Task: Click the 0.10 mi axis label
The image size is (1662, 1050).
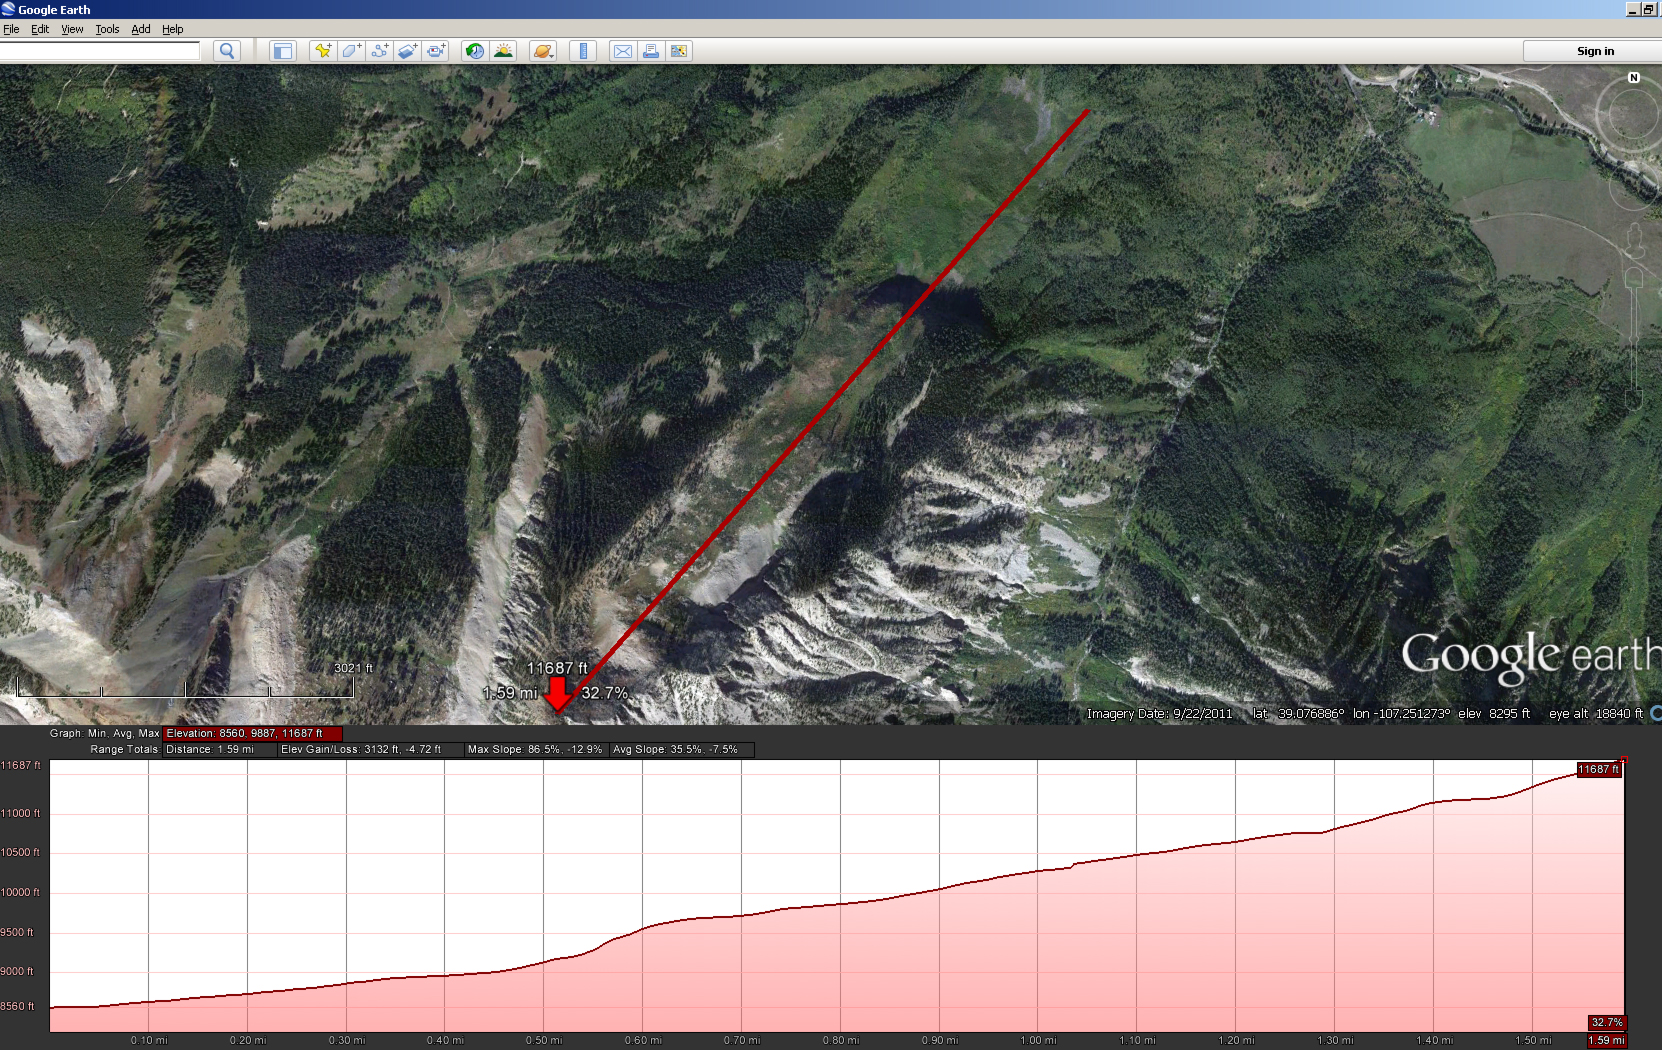Action: [x=149, y=1040]
